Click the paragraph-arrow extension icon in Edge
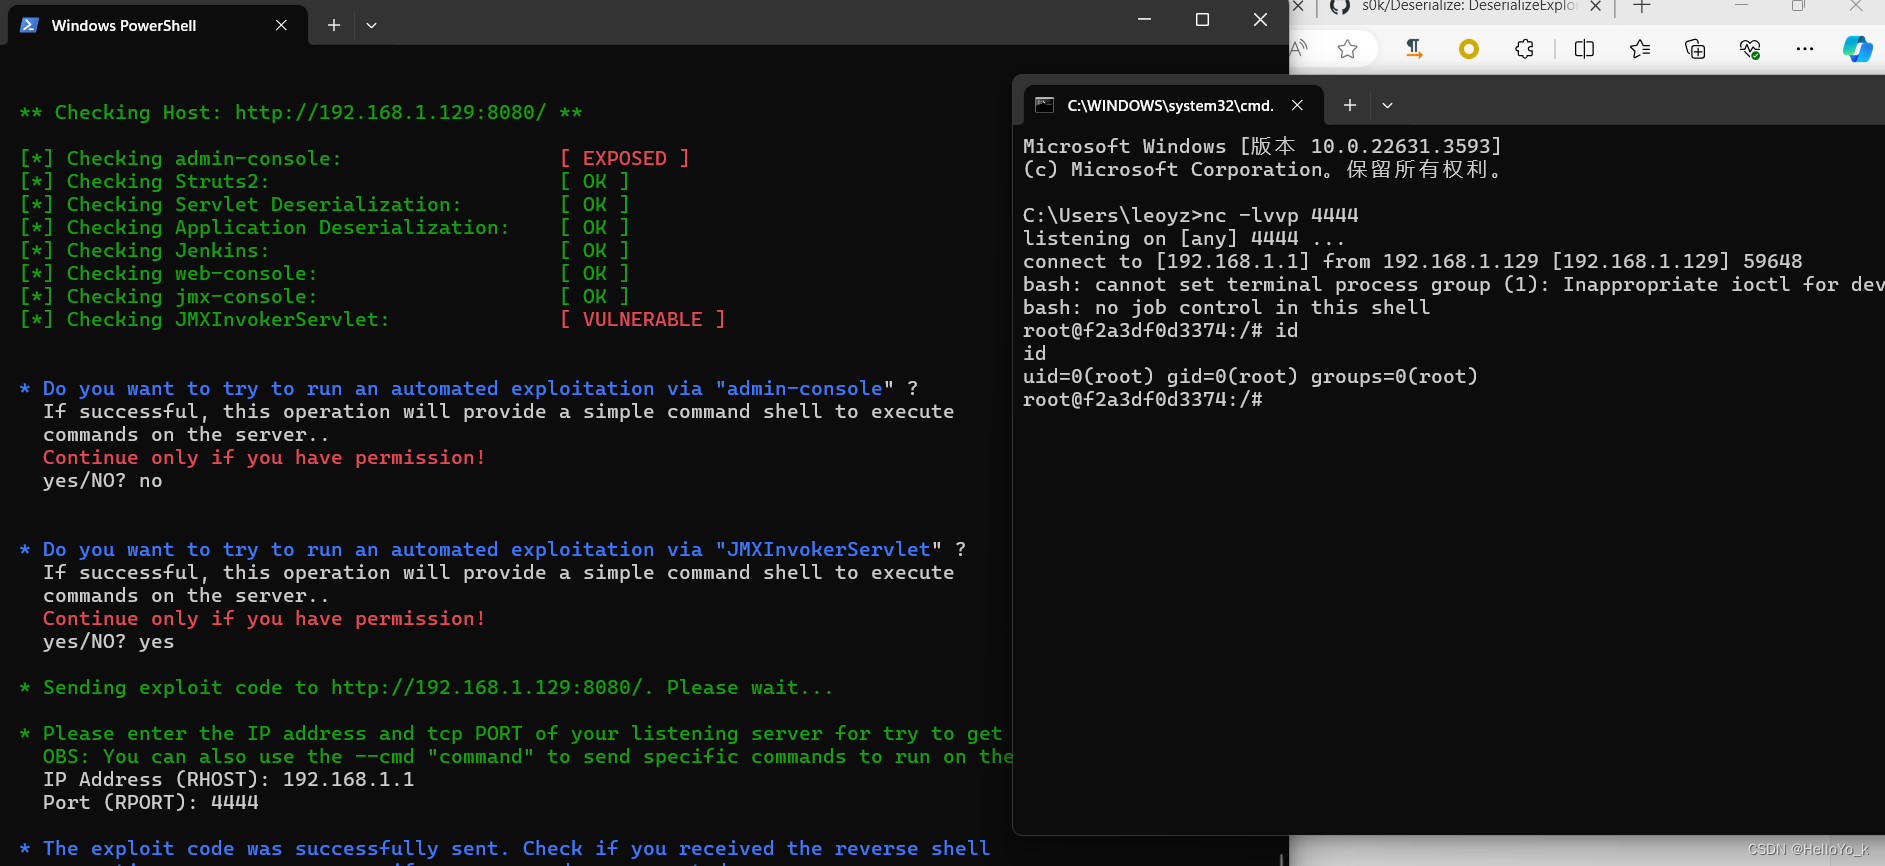This screenshot has height=866, width=1885. tap(1413, 48)
